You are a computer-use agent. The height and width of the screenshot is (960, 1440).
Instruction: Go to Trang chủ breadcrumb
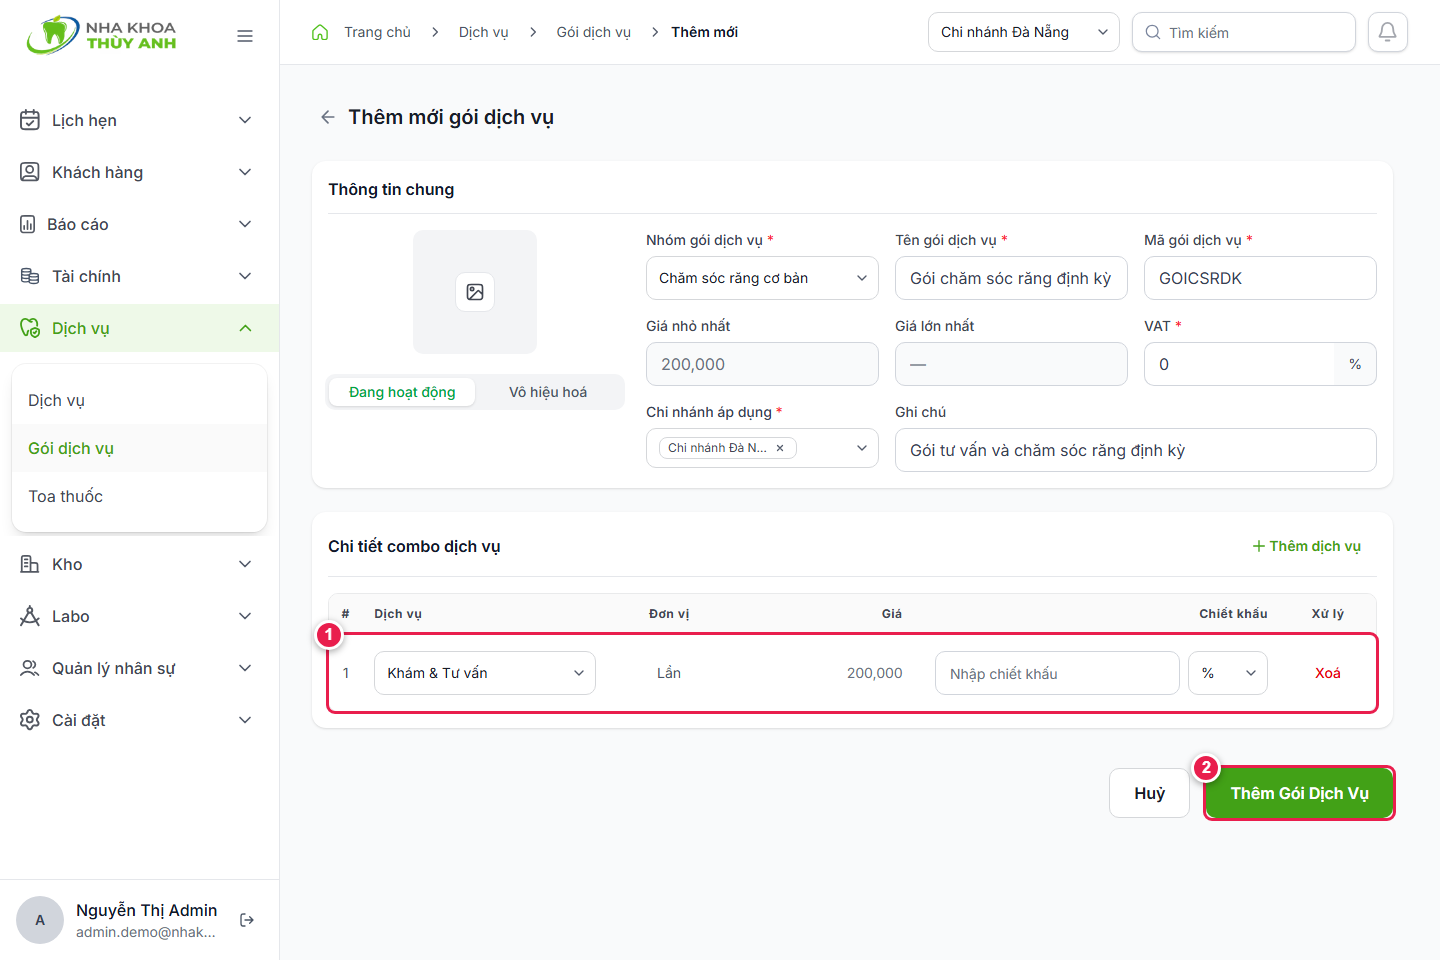(377, 32)
